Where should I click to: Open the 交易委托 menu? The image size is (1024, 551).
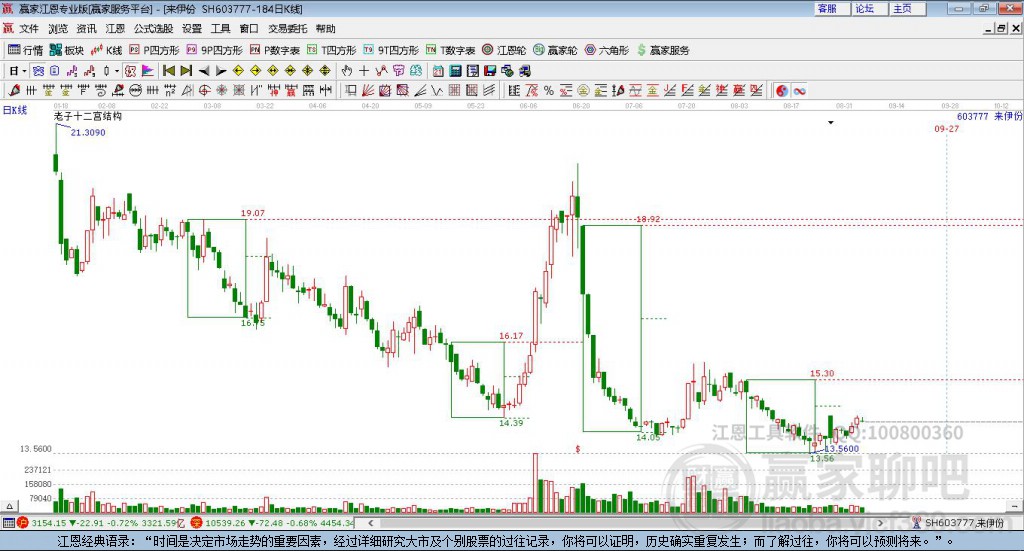click(287, 29)
